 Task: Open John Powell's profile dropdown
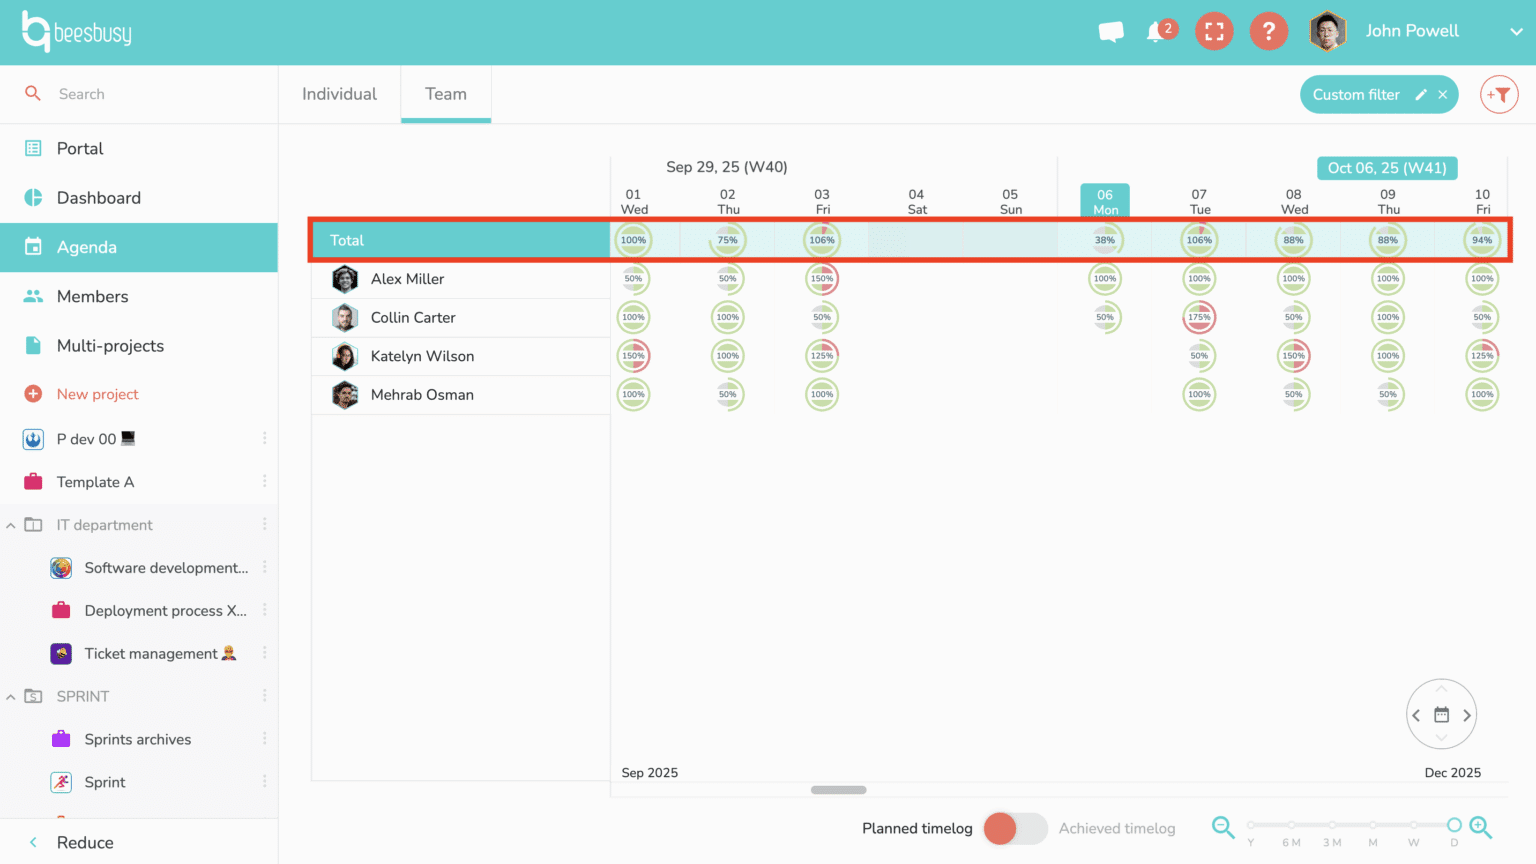[1516, 31]
